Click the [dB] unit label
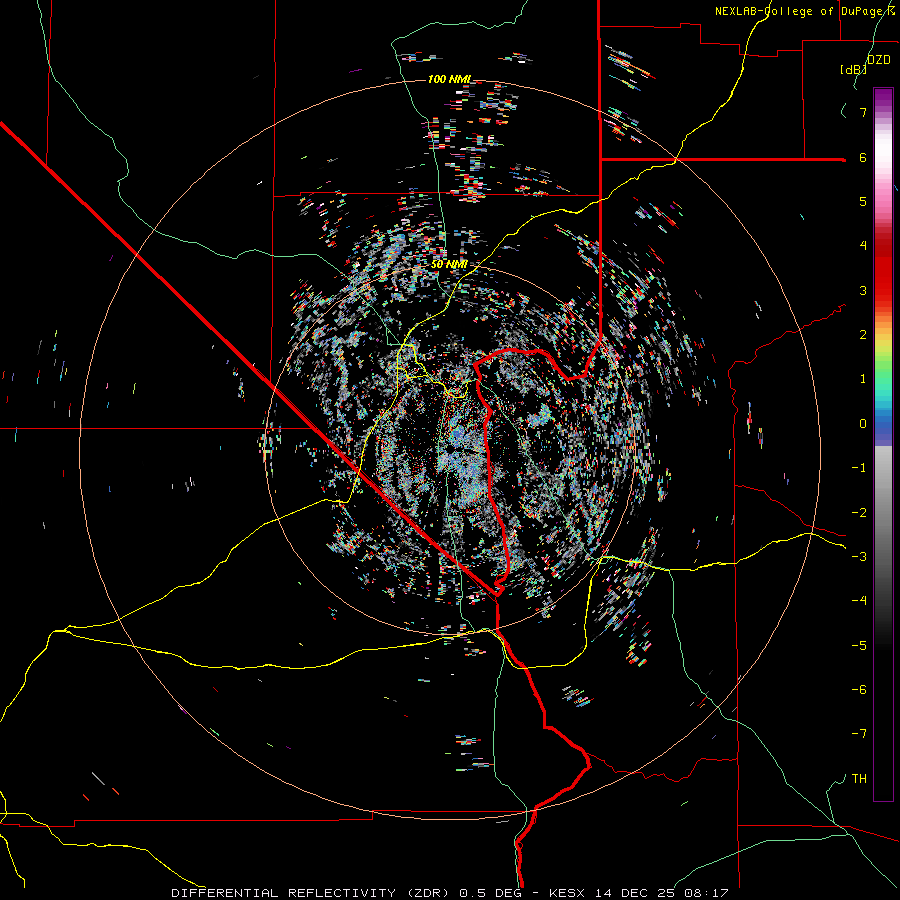Screen dimensions: 900x900 [x=853, y=69]
